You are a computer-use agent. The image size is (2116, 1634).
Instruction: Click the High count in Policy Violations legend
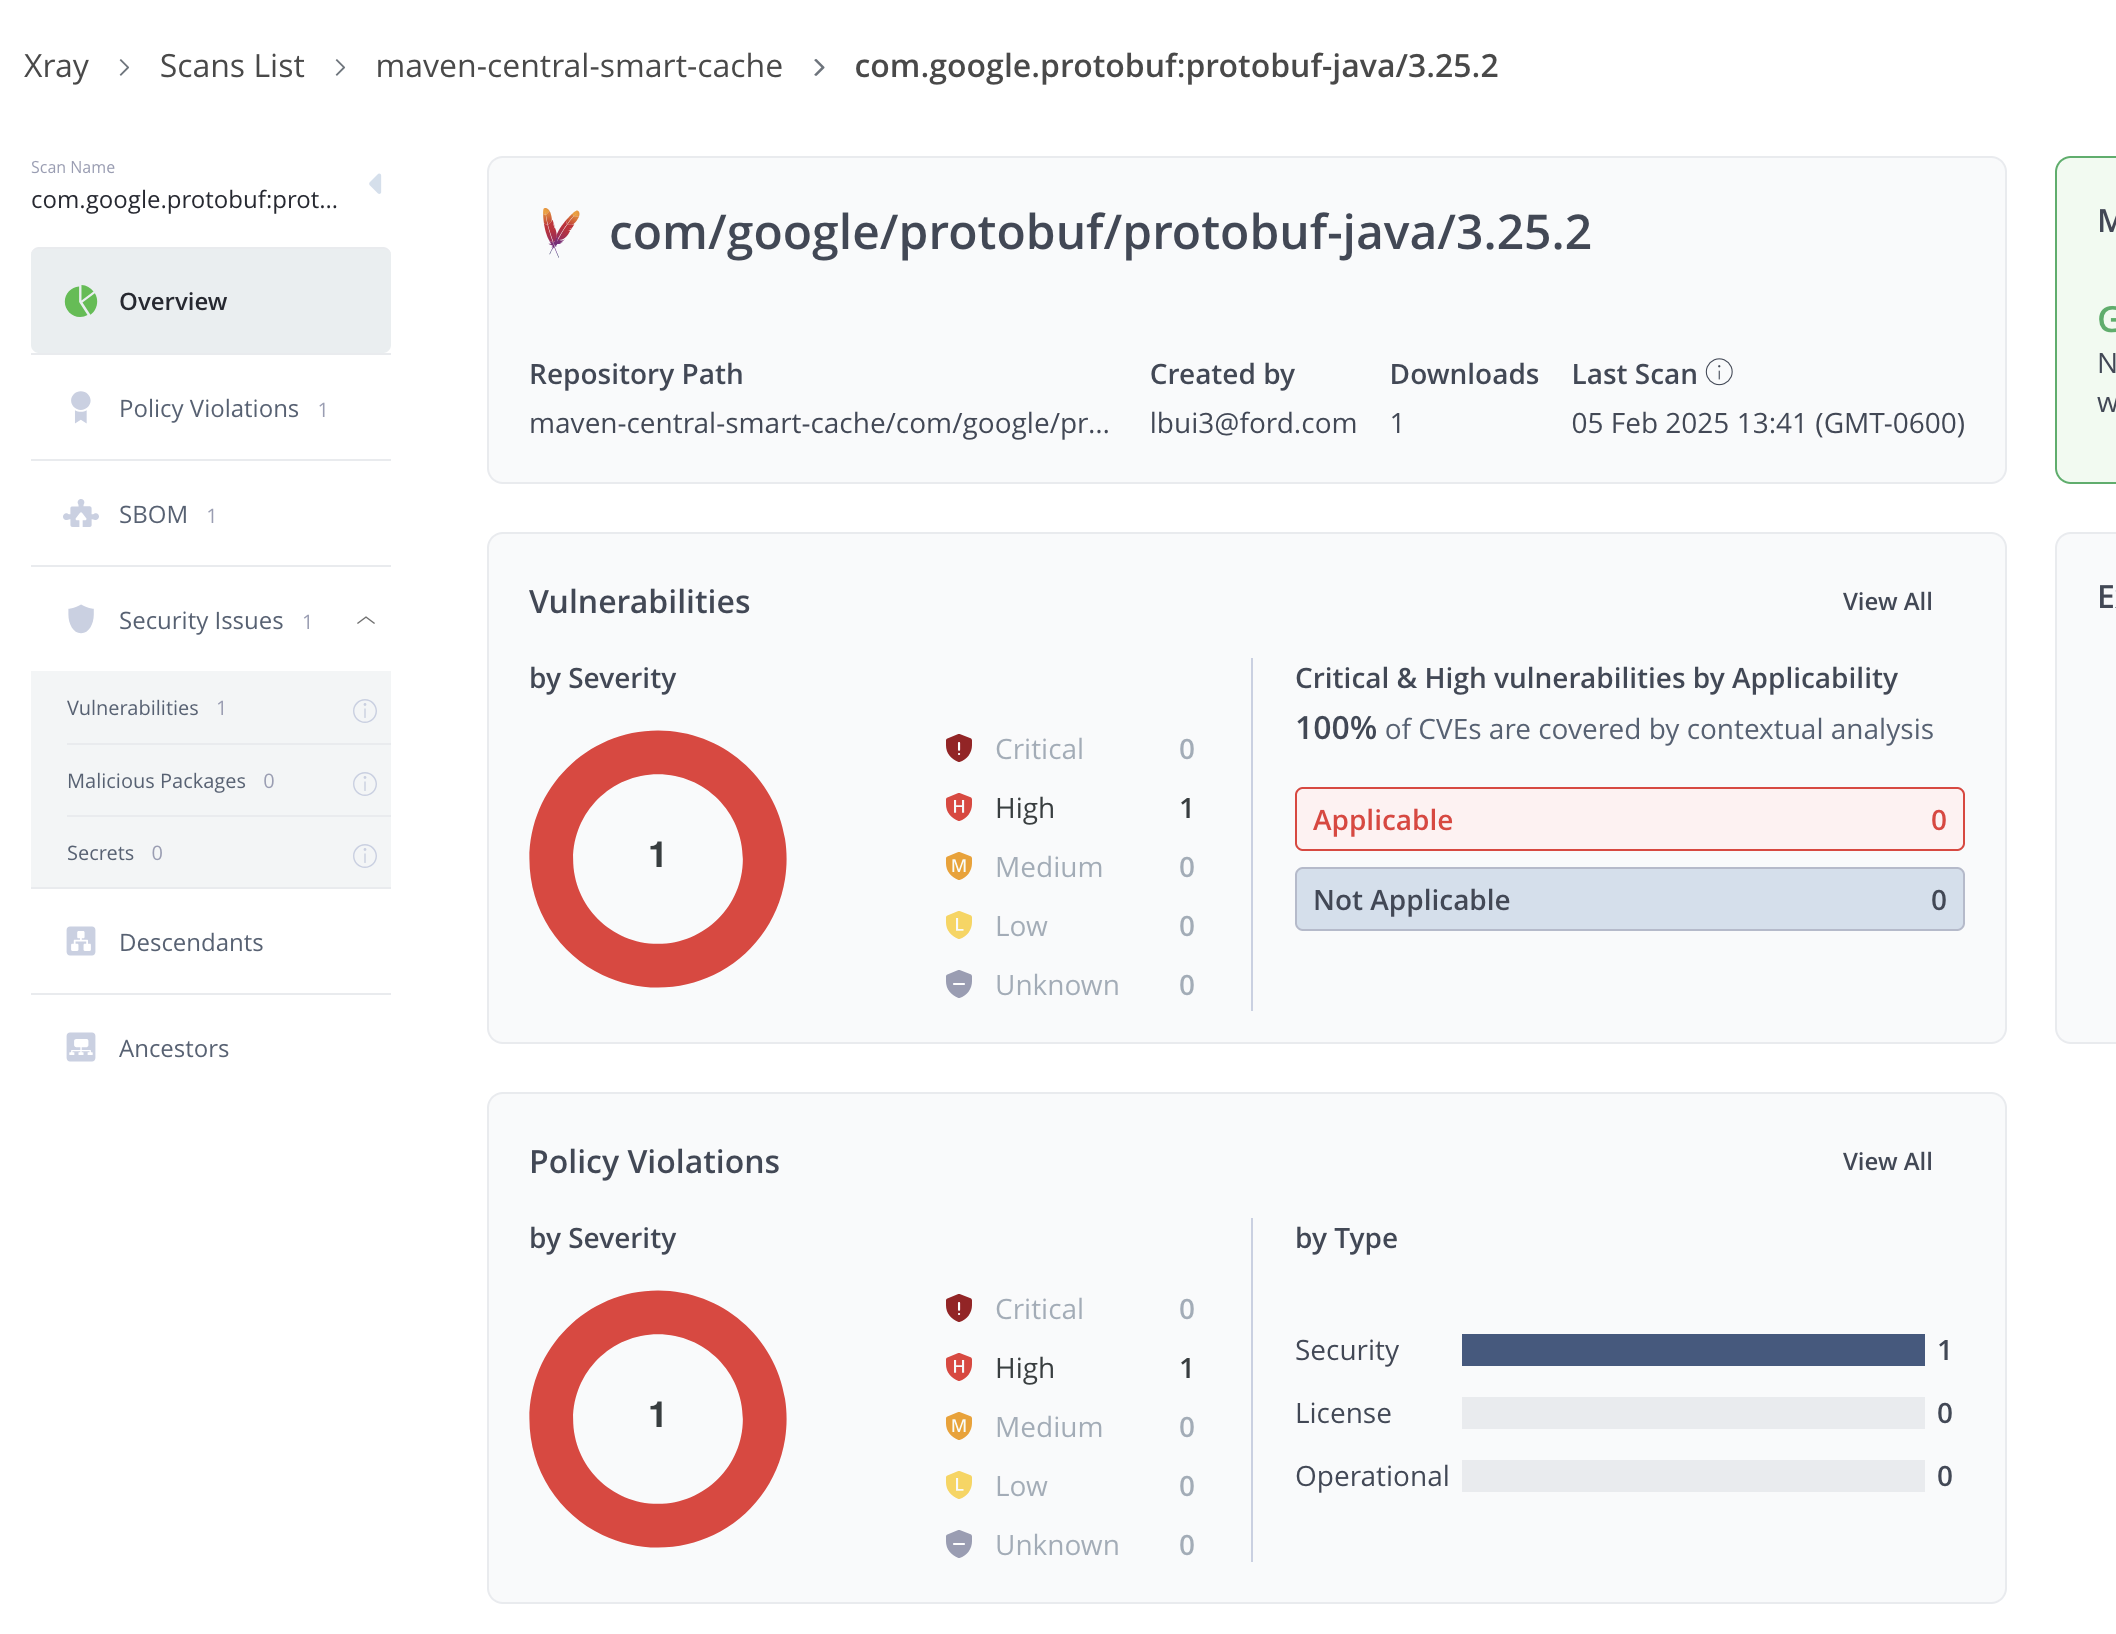click(1186, 1368)
